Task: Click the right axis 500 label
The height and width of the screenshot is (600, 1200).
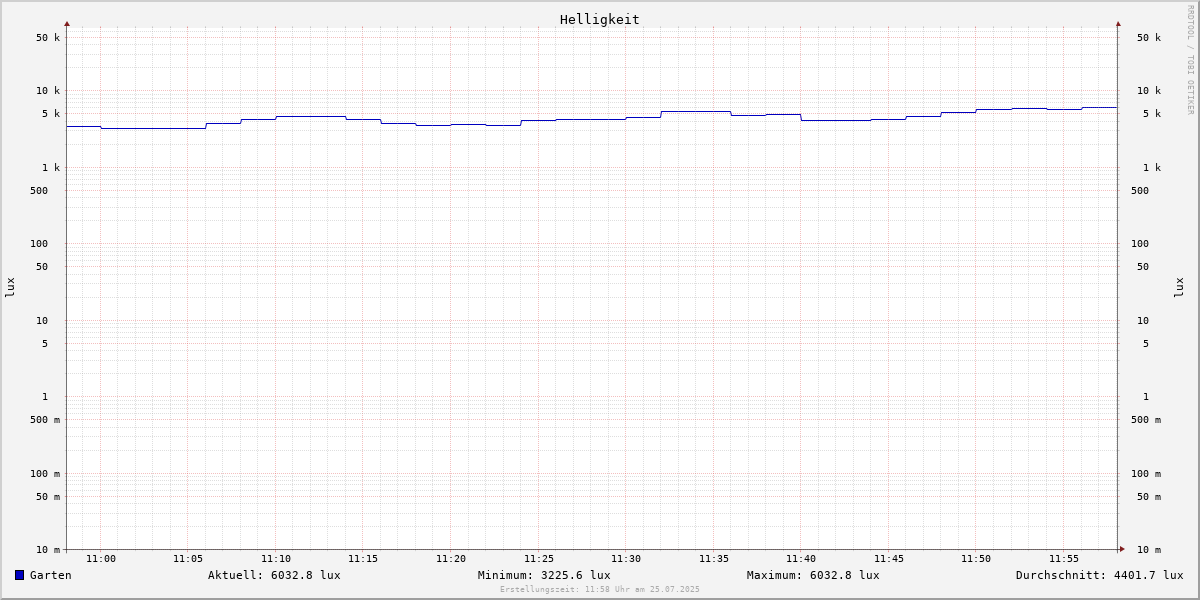Action: 1140,191
